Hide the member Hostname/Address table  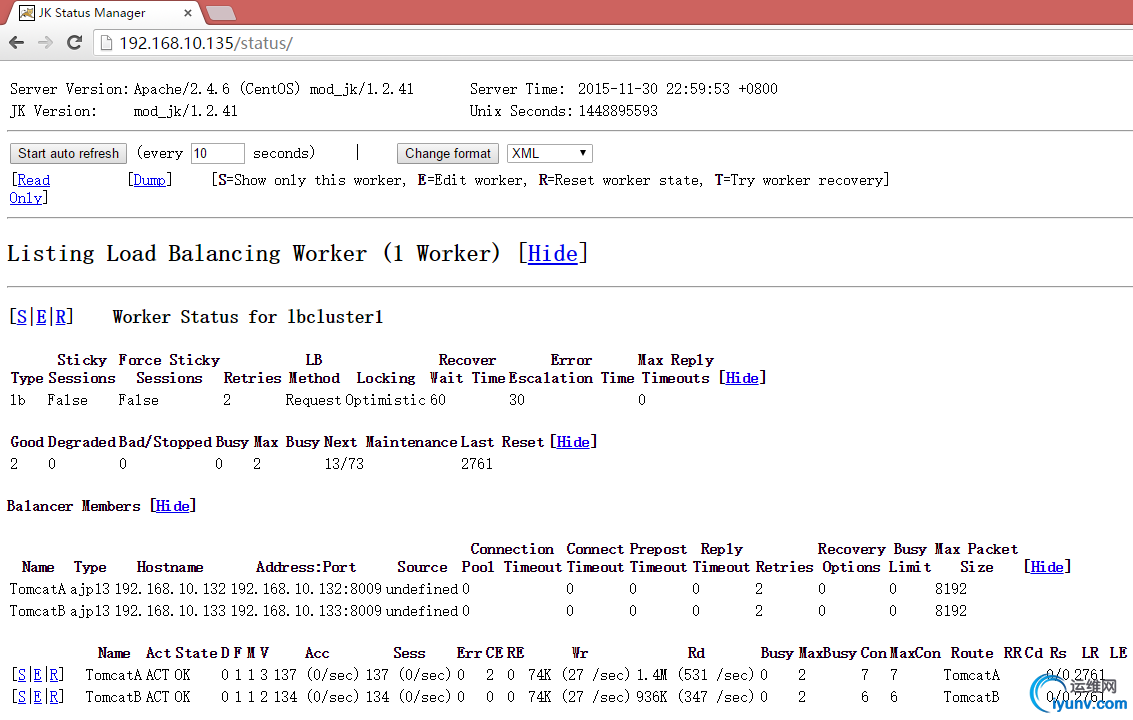pos(1047,567)
